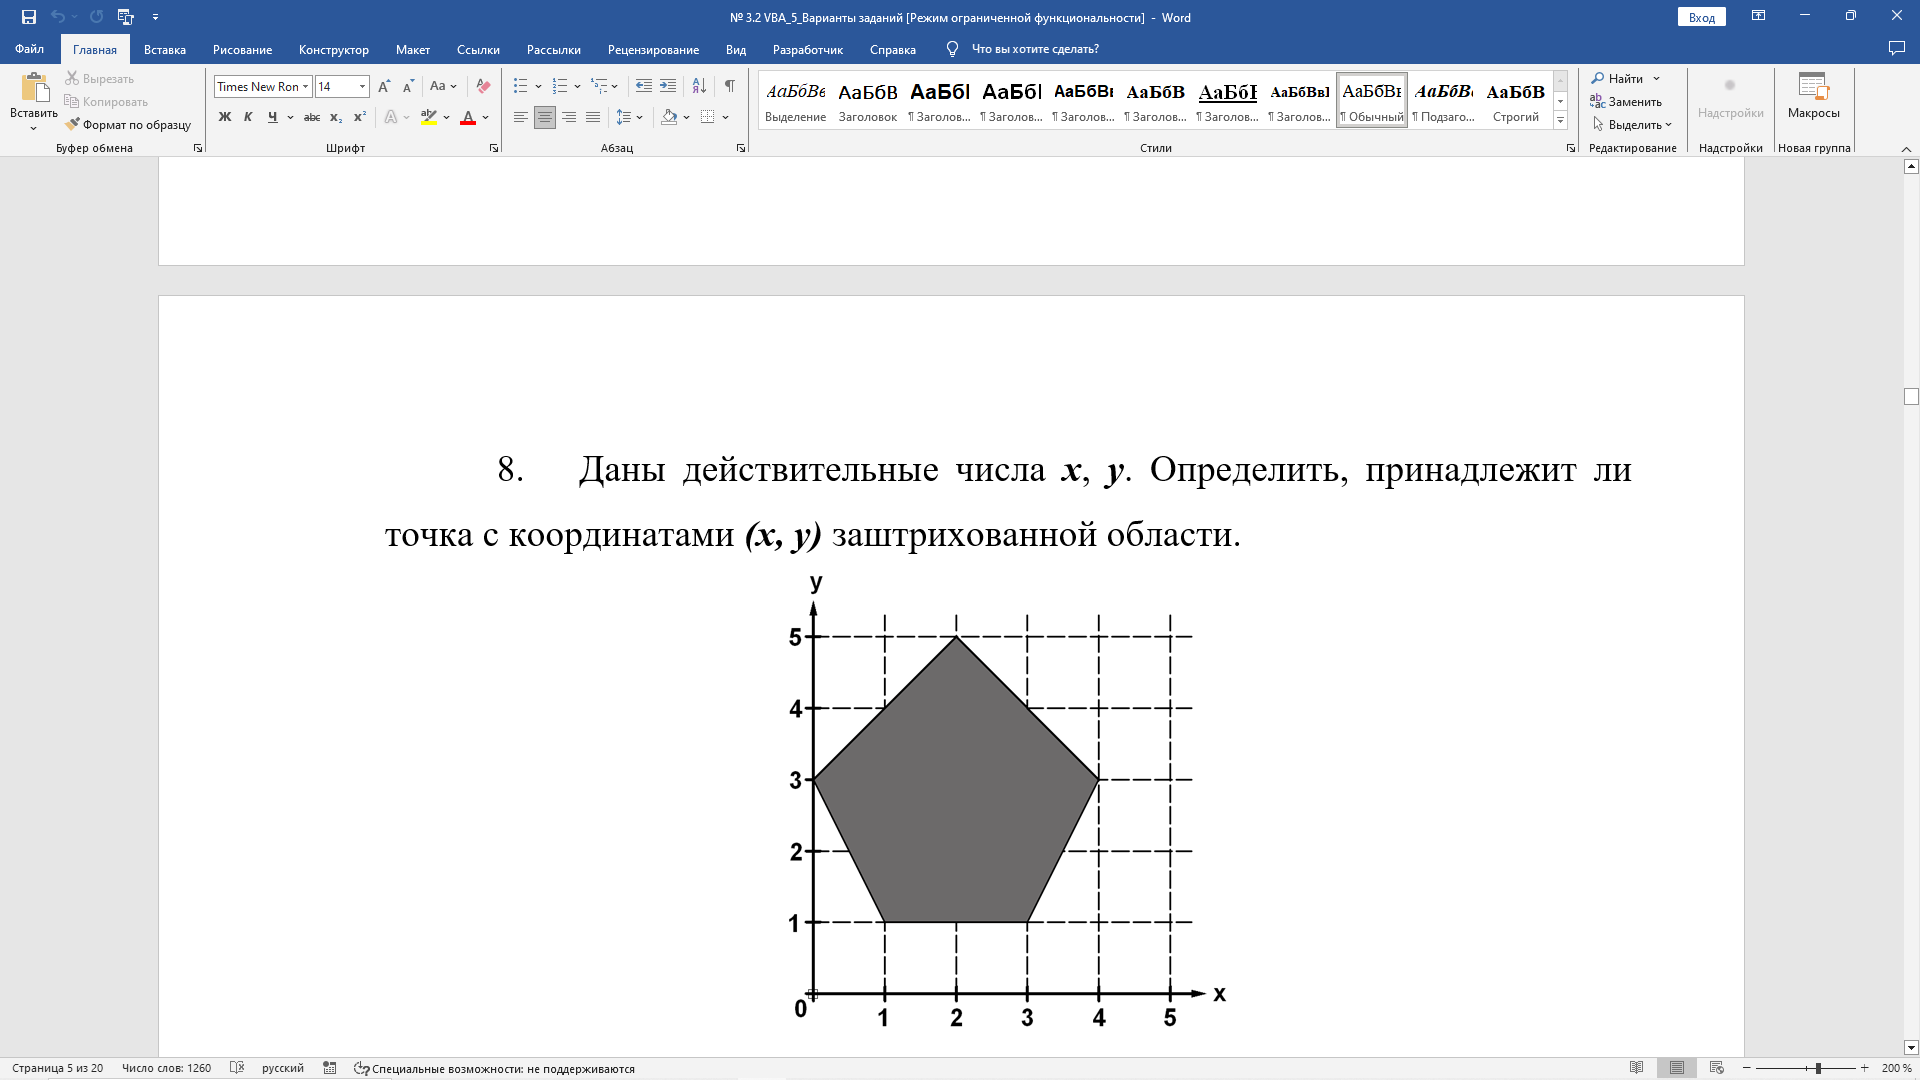Click the Paste (Вставить) clipboard icon
The height and width of the screenshot is (1080, 1920).
(34, 88)
